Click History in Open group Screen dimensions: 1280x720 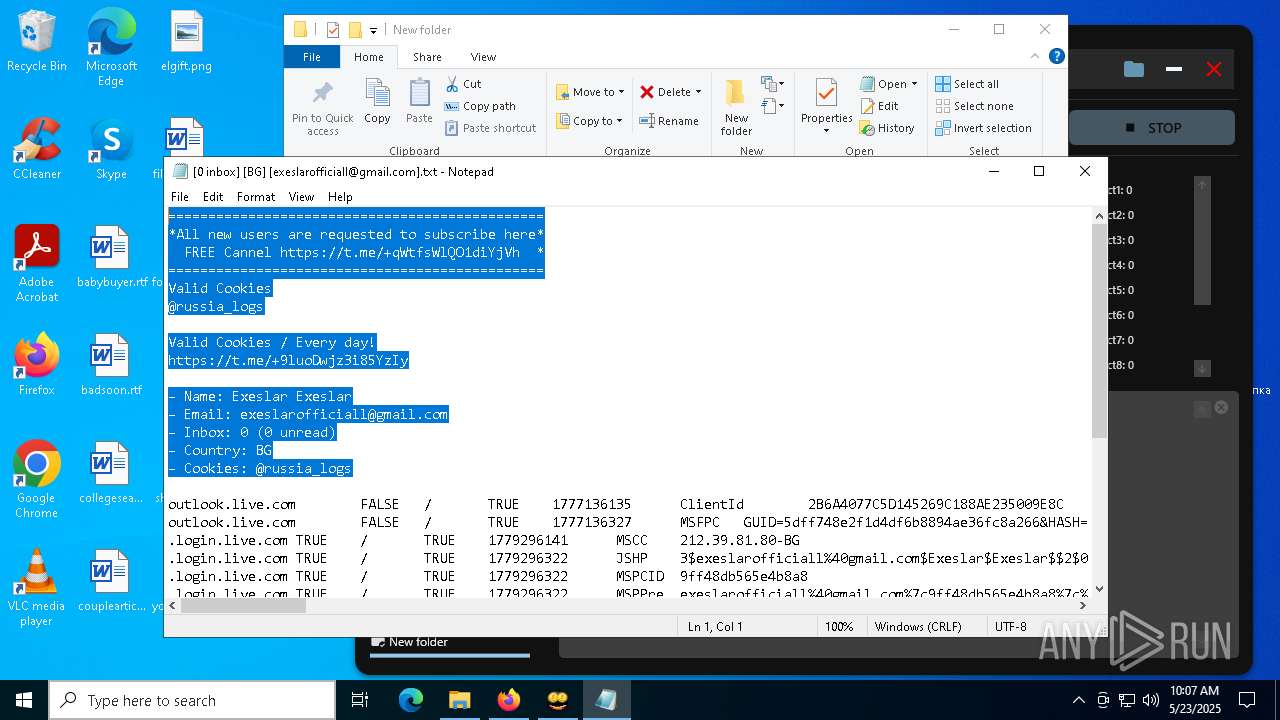pyautogui.click(x=887, y=128)
